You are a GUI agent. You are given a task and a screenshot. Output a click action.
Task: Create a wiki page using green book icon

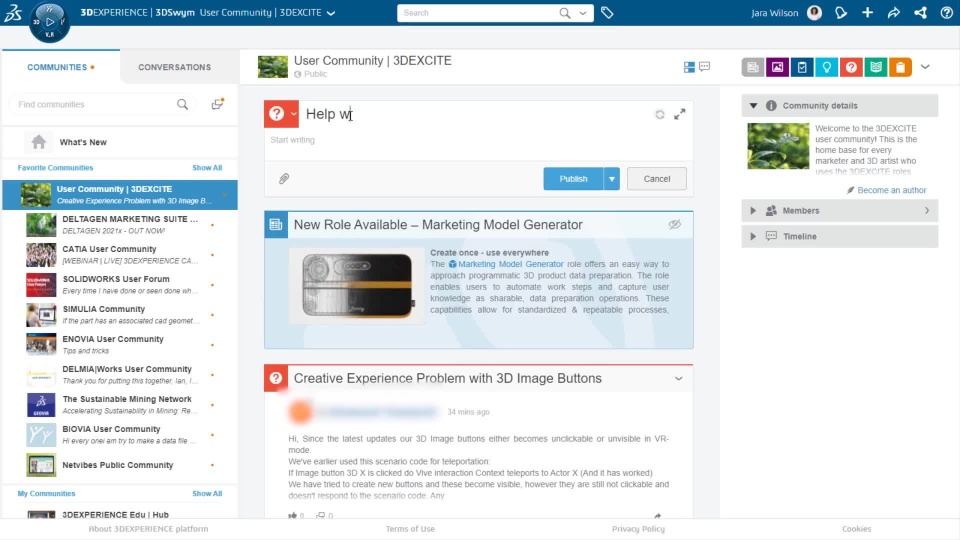(876, 67)
